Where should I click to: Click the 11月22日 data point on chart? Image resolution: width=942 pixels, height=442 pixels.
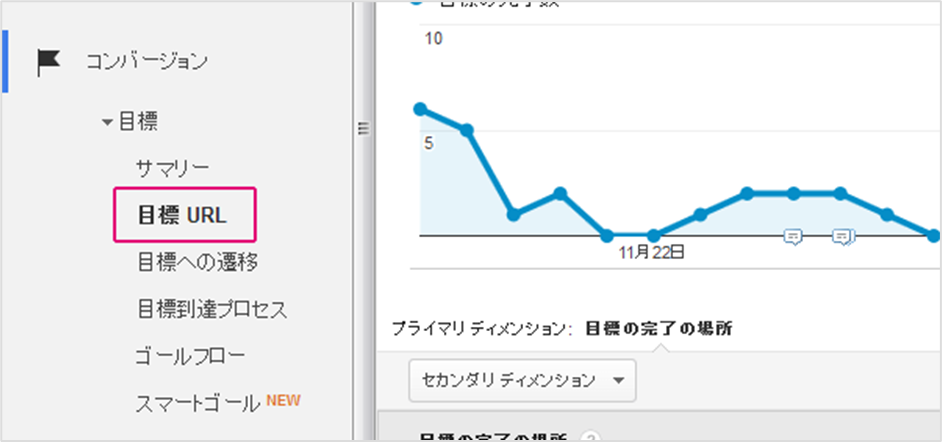pyautogui.click(x=654, y=235)
